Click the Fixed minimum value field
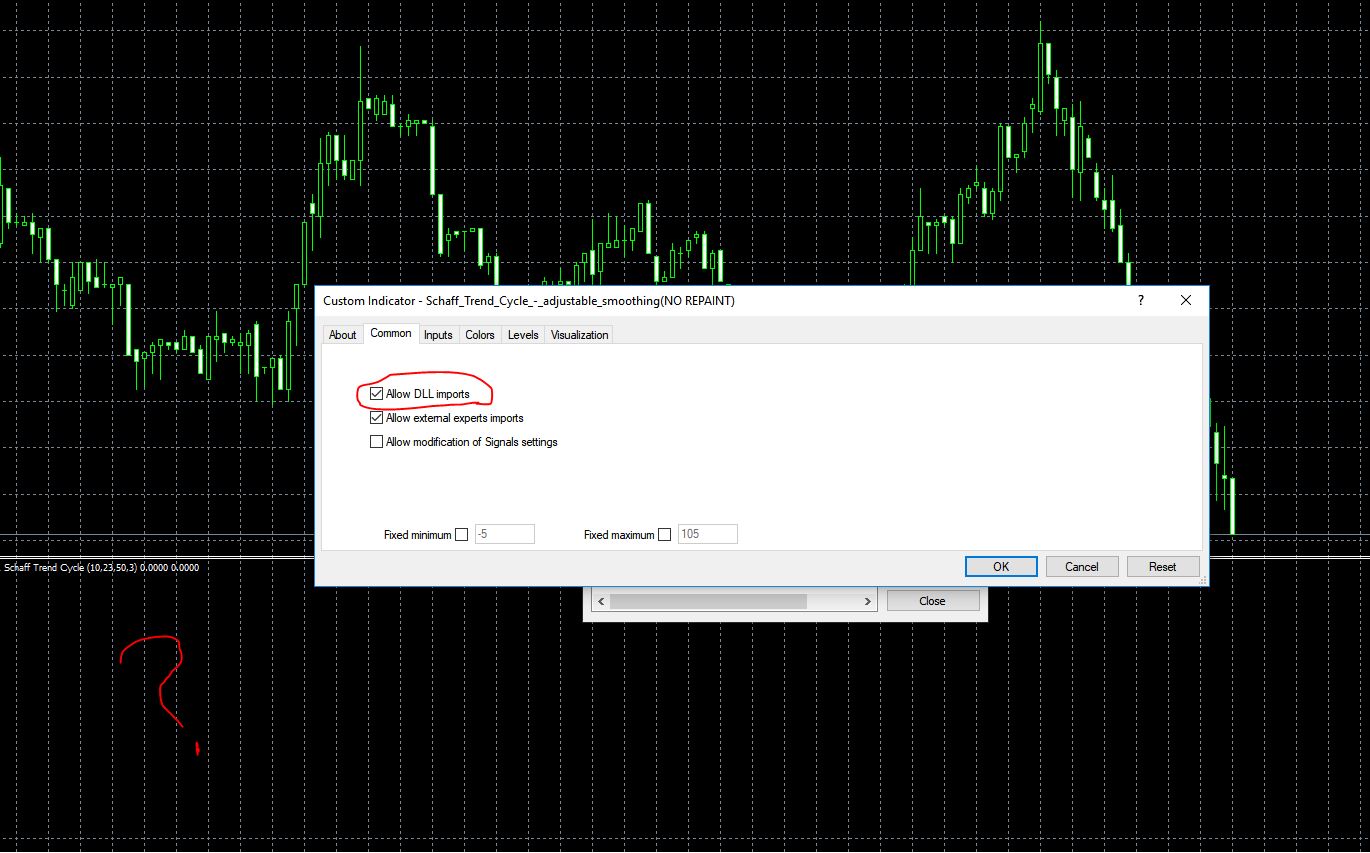1370x853 pixels. [504, 534]
